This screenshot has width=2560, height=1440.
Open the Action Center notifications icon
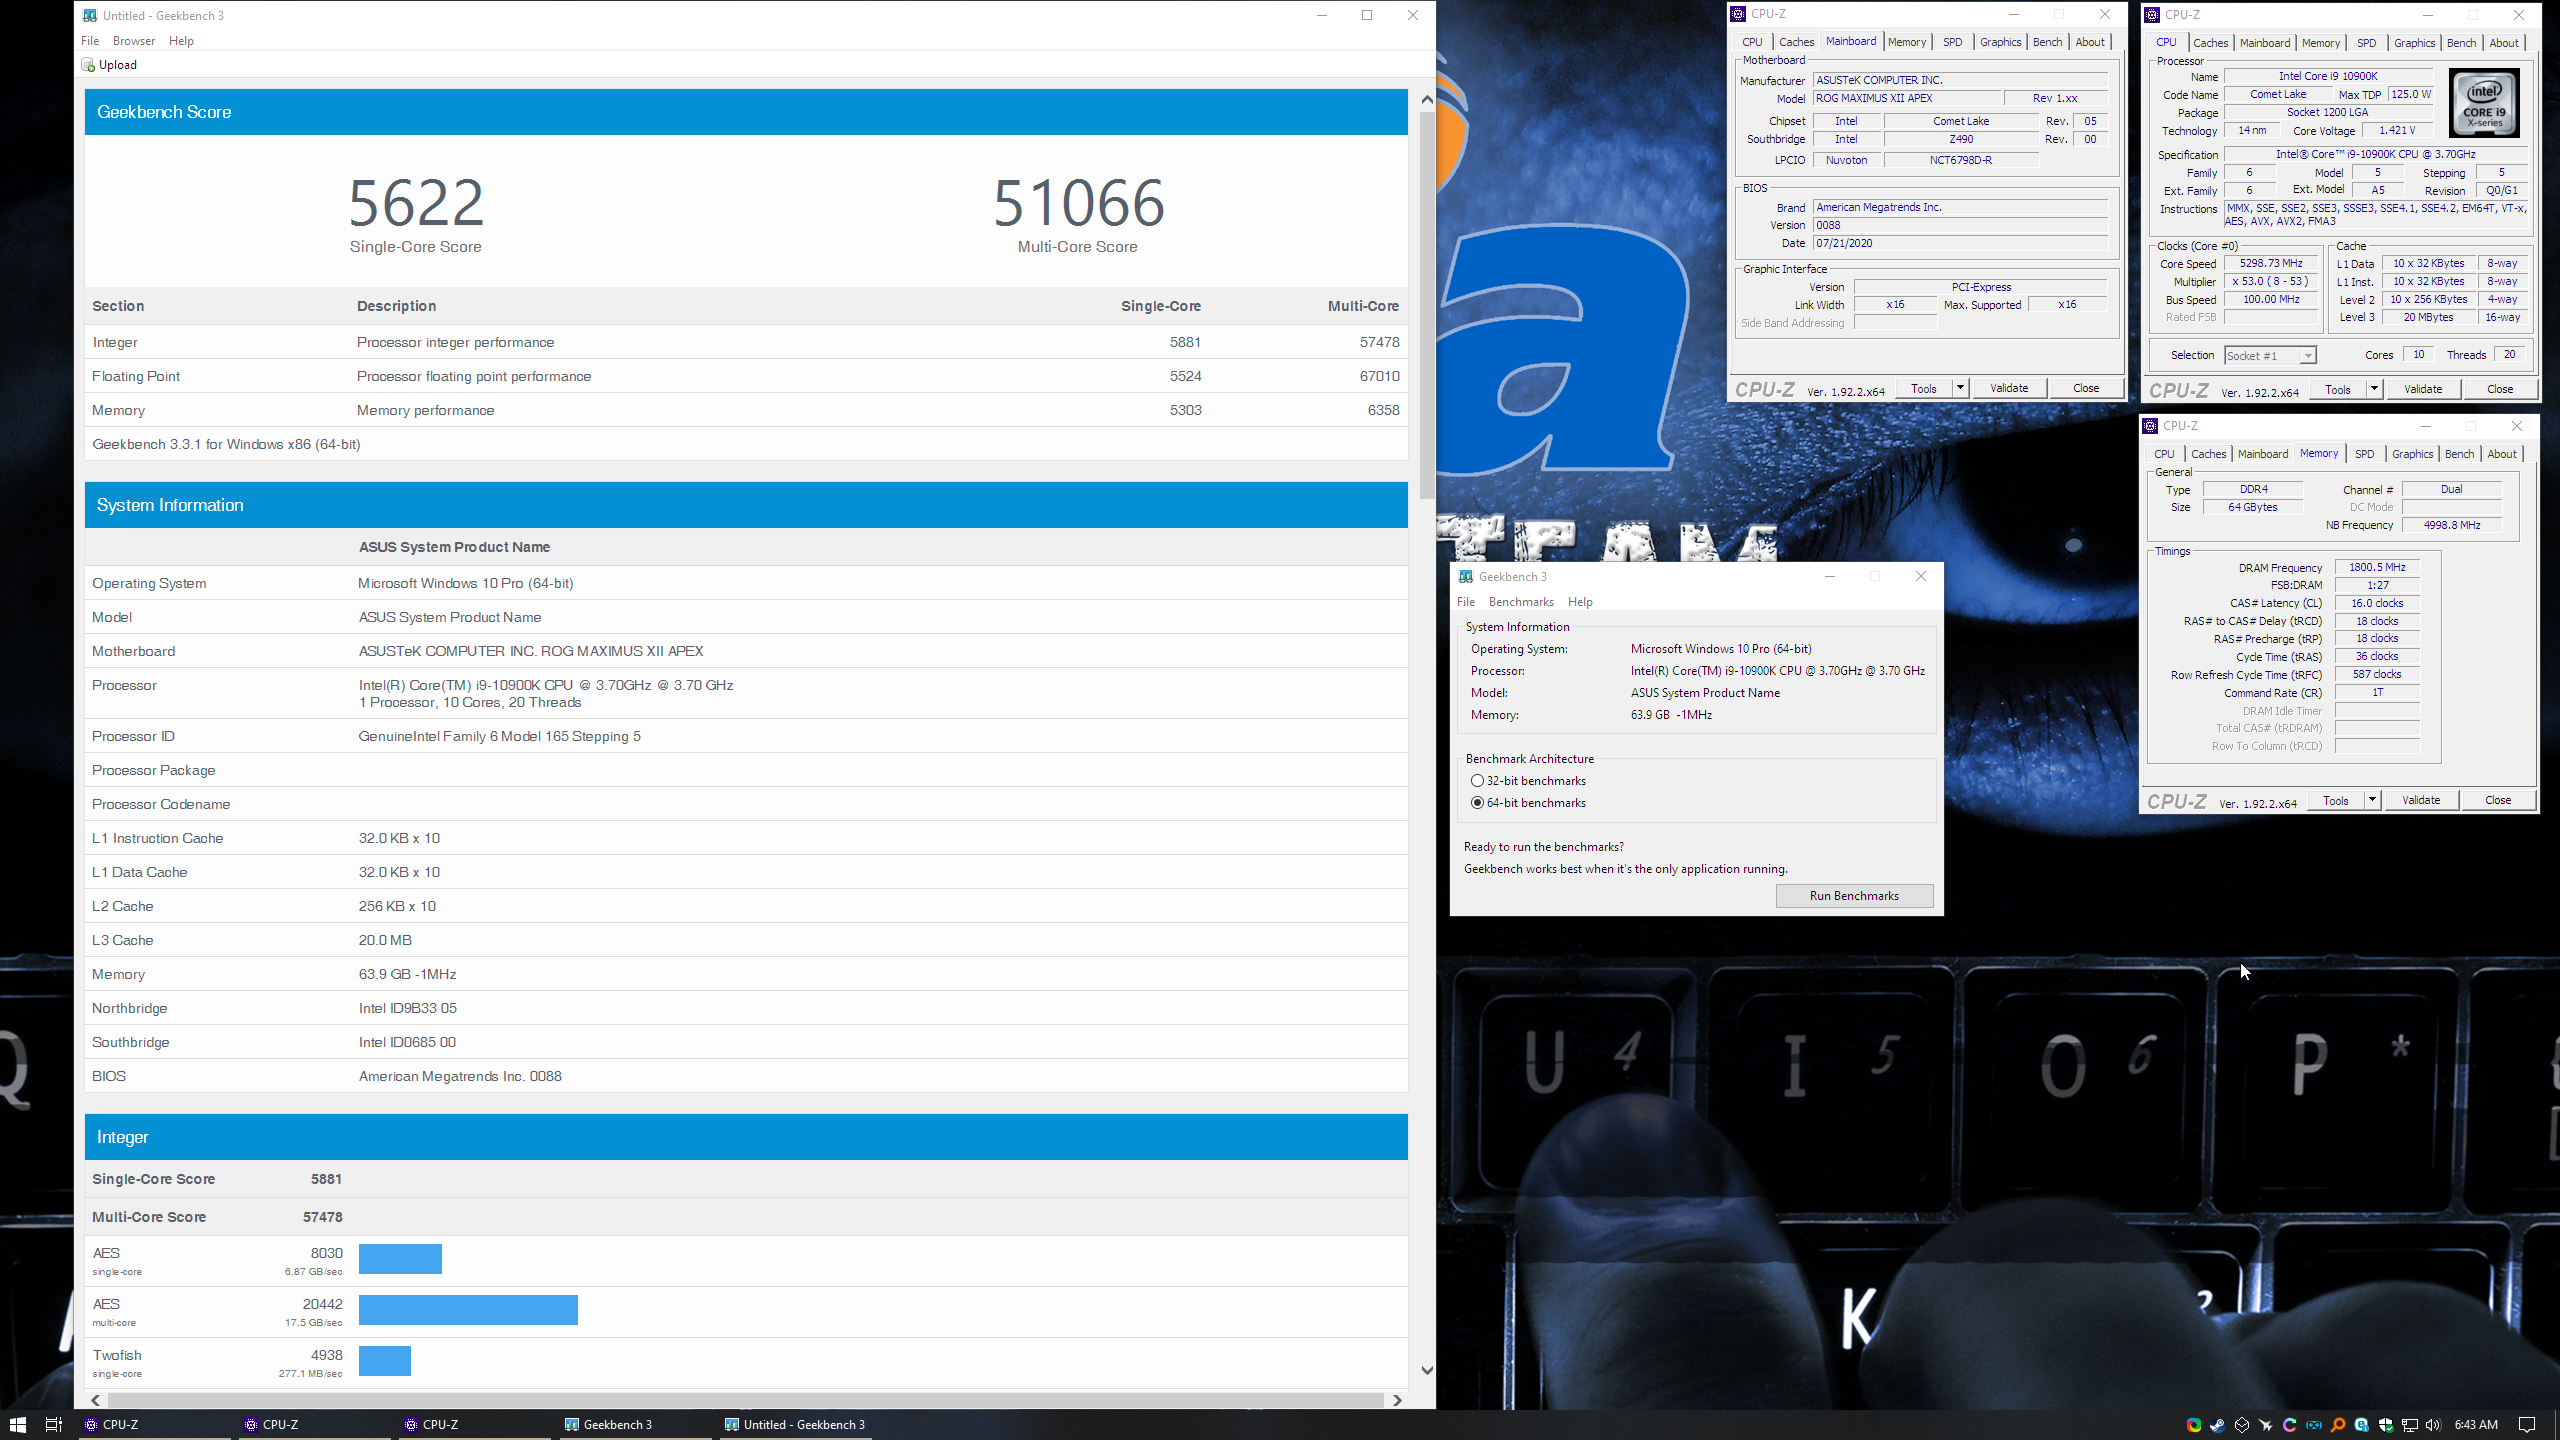(2527, 1425)
